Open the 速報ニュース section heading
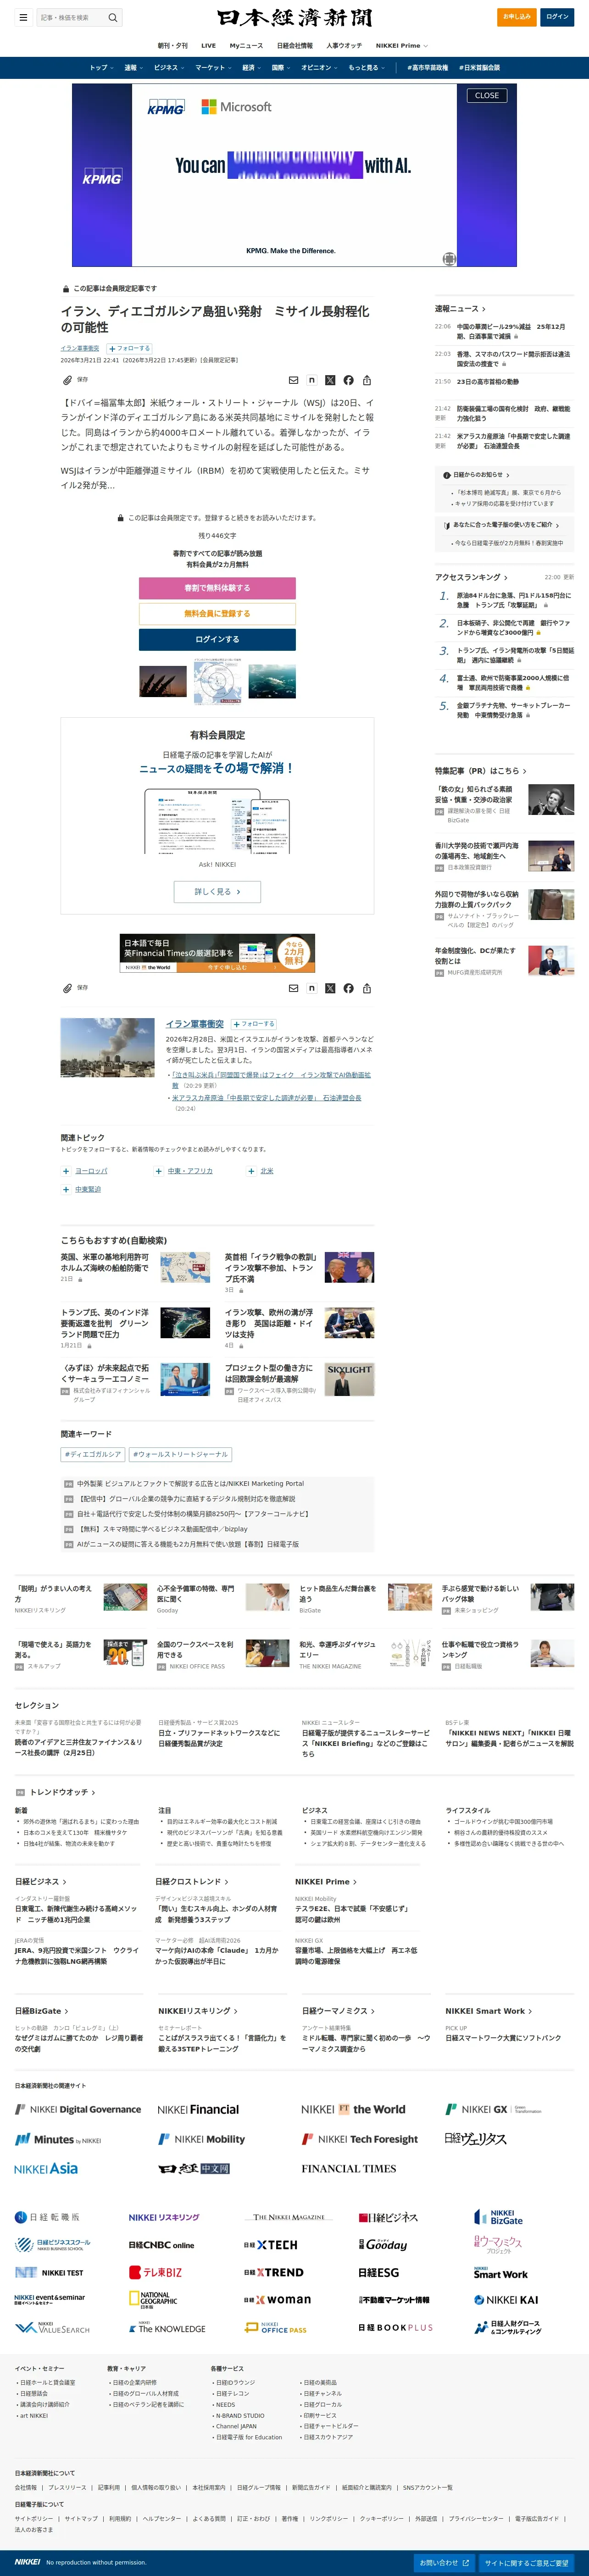Screen dimensions: 589x2576 click(x=460, y=309)
